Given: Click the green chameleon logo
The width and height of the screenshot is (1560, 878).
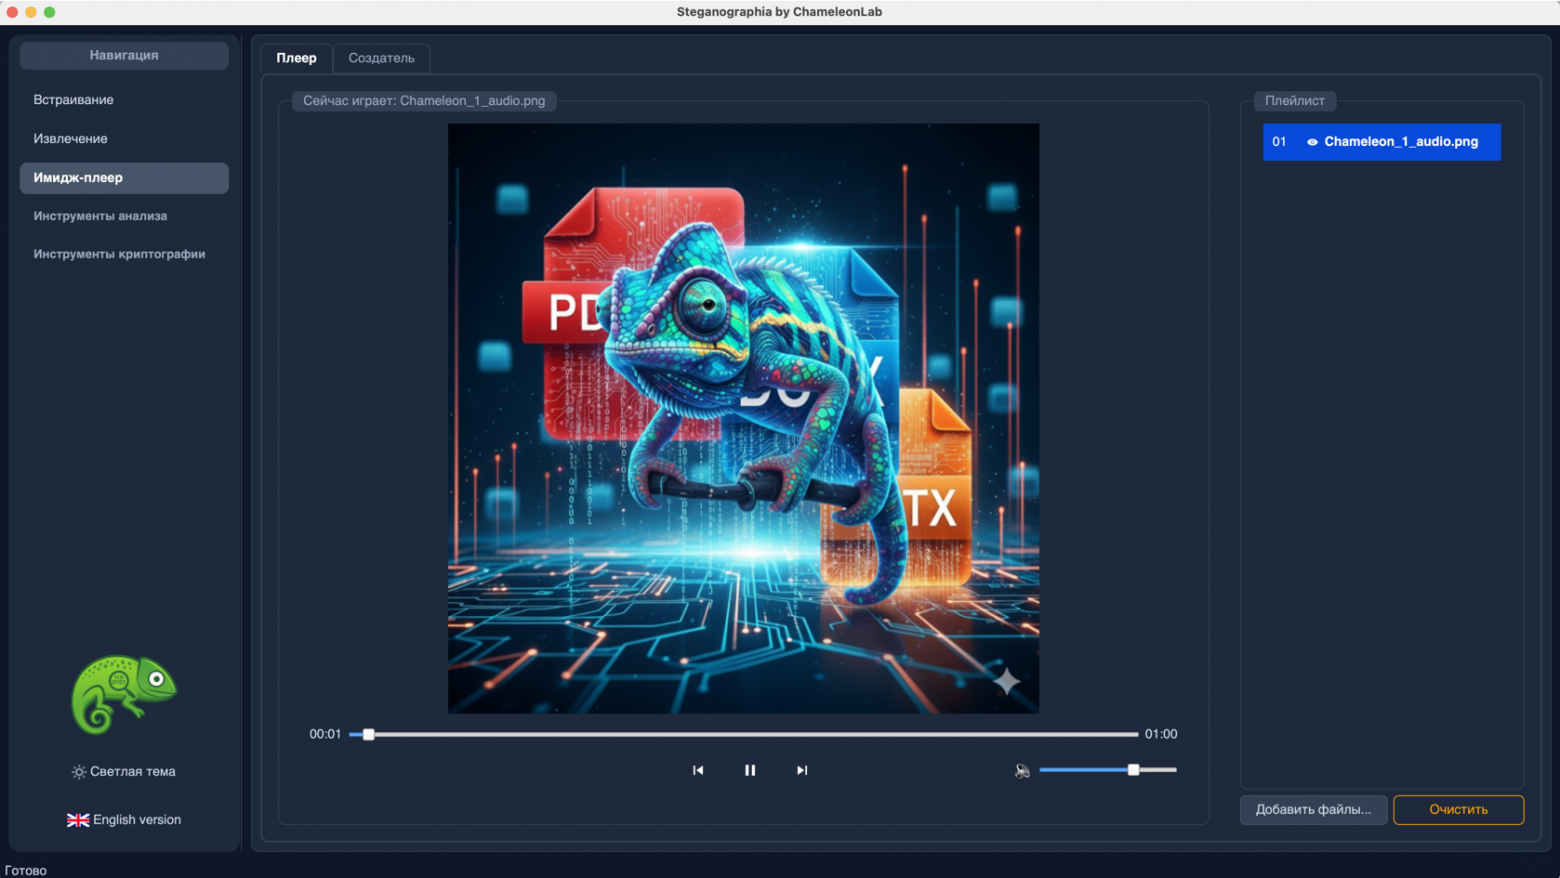Looking at the screenshot, I should (123, 694).
